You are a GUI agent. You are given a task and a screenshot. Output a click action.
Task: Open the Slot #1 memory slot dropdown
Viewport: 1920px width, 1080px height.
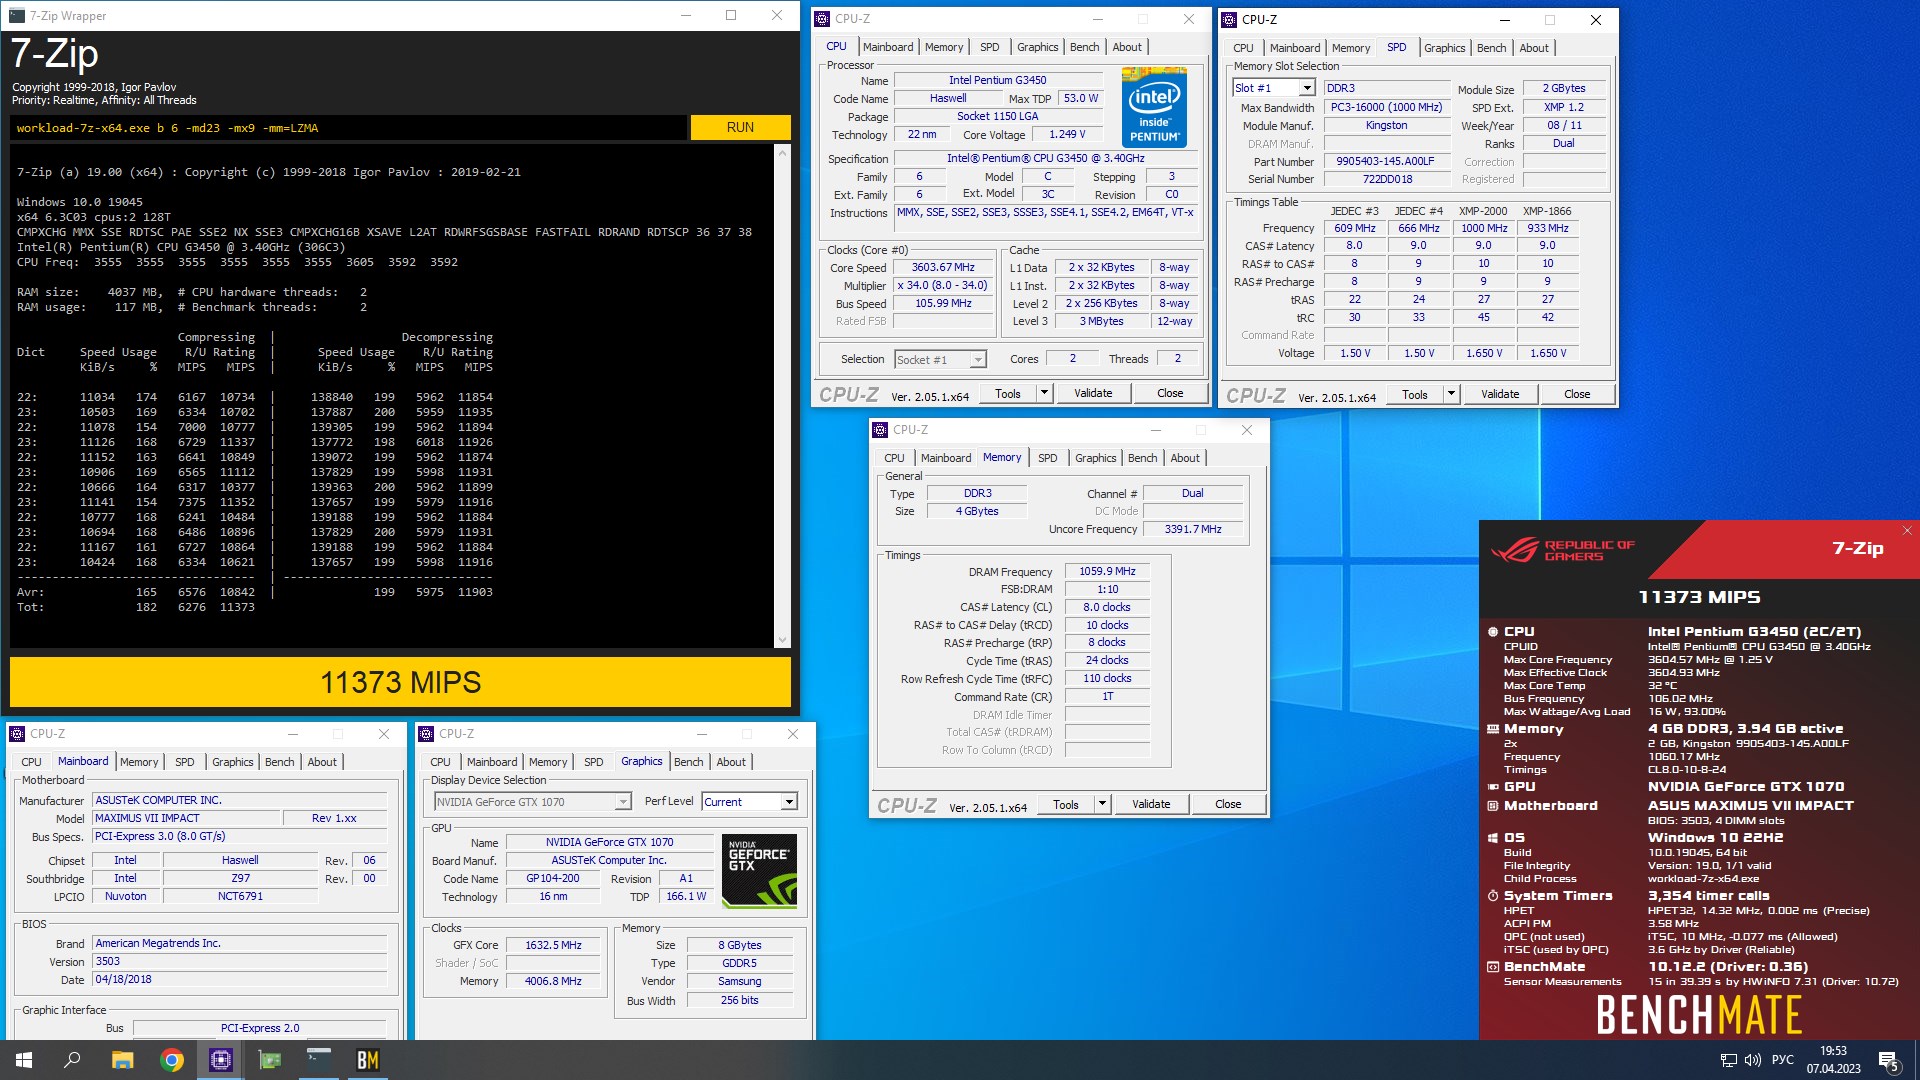tap(1306, 89)
